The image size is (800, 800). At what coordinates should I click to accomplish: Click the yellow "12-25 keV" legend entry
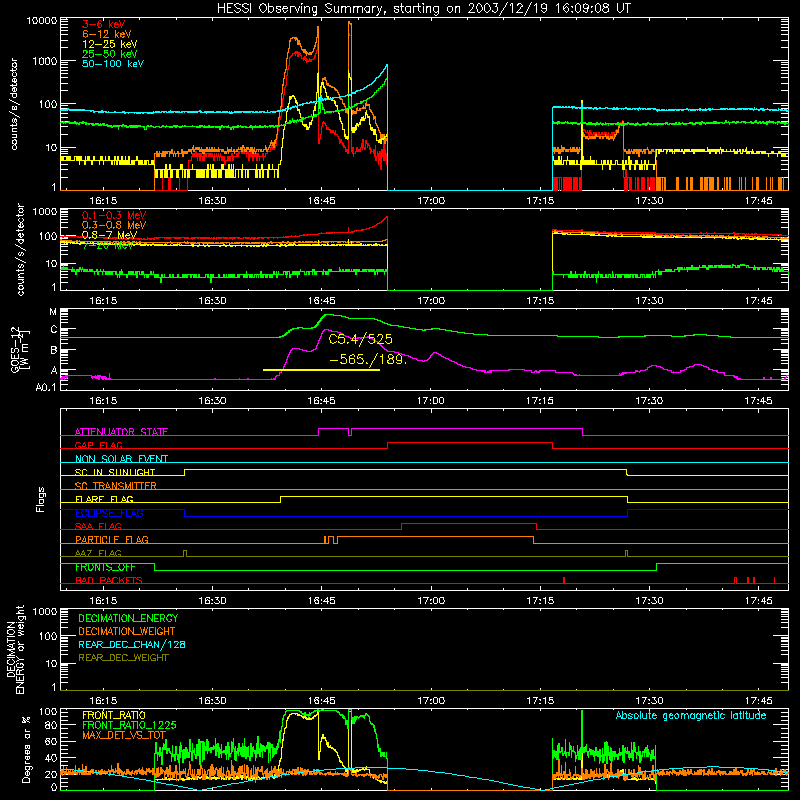(110, 44)
